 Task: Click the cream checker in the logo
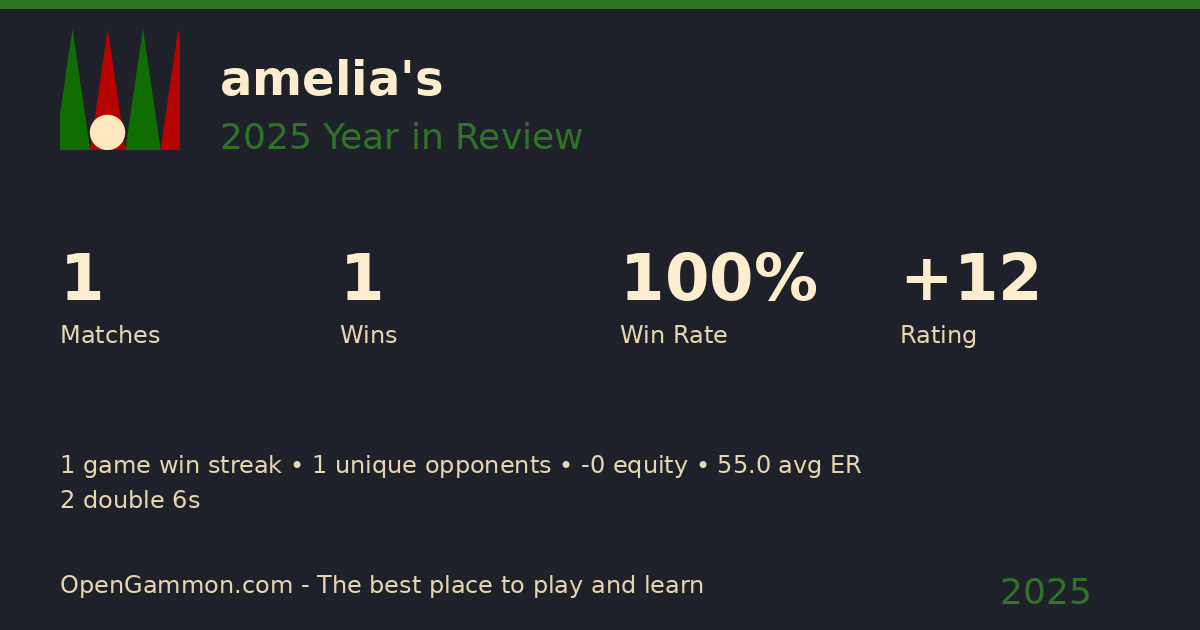pyautogui.click(x=107, y=132)
